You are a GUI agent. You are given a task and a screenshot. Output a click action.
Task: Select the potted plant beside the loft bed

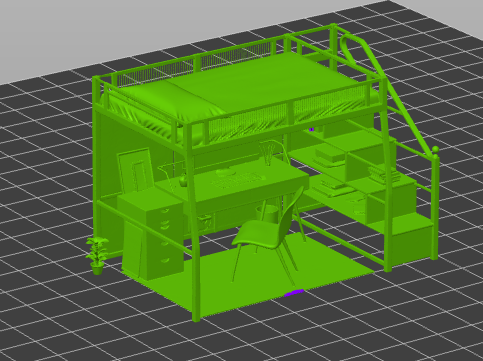[97, 255]
